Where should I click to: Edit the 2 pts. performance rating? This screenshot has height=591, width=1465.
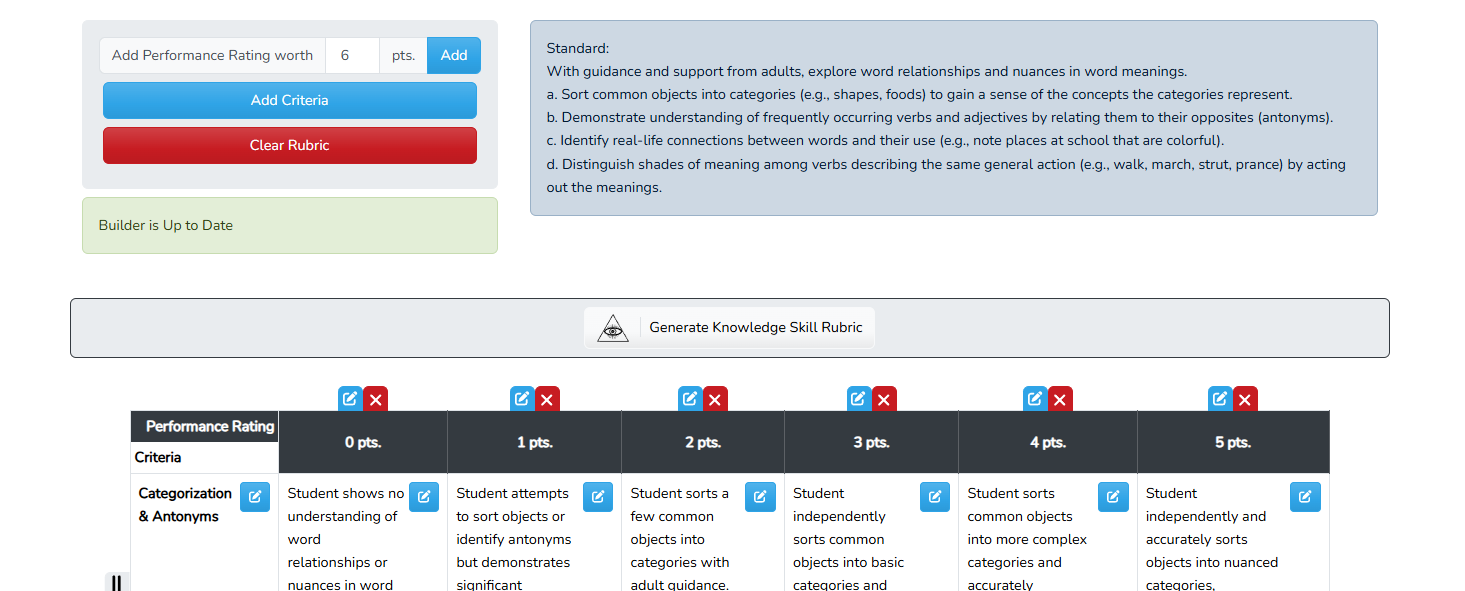[x=690, y=399]
